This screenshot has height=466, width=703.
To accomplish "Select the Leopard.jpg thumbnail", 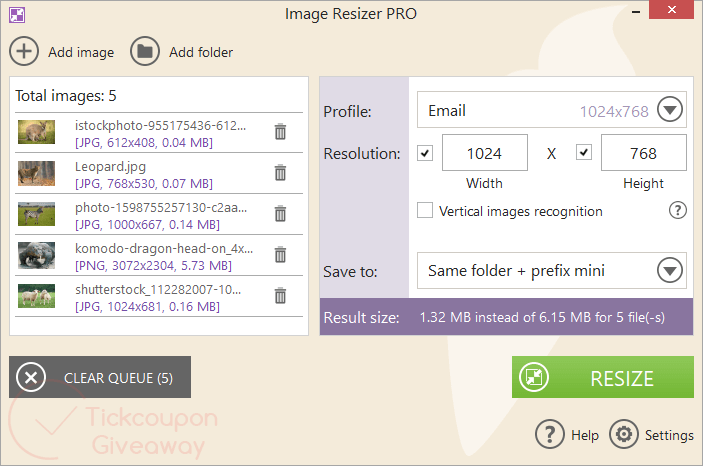I will (x=36, y=173).
